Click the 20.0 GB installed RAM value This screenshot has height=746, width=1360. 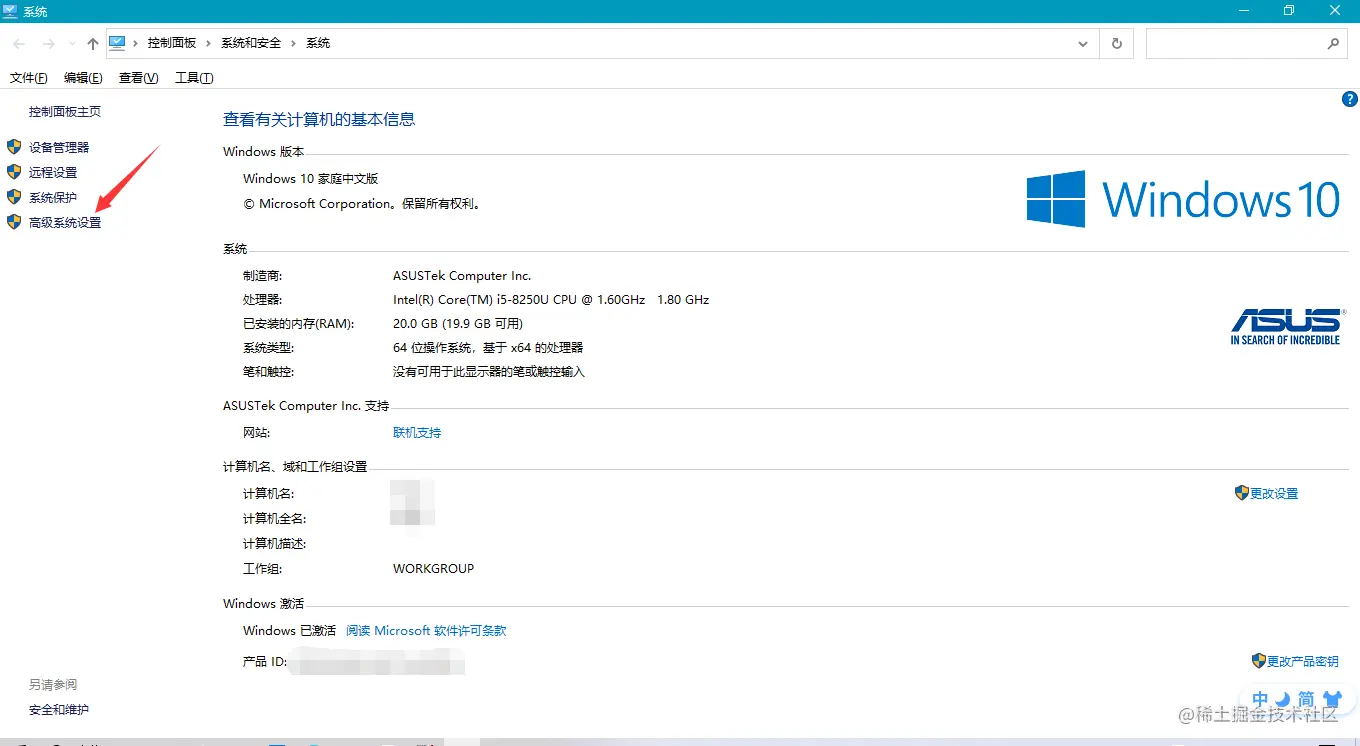click(458, 324)
